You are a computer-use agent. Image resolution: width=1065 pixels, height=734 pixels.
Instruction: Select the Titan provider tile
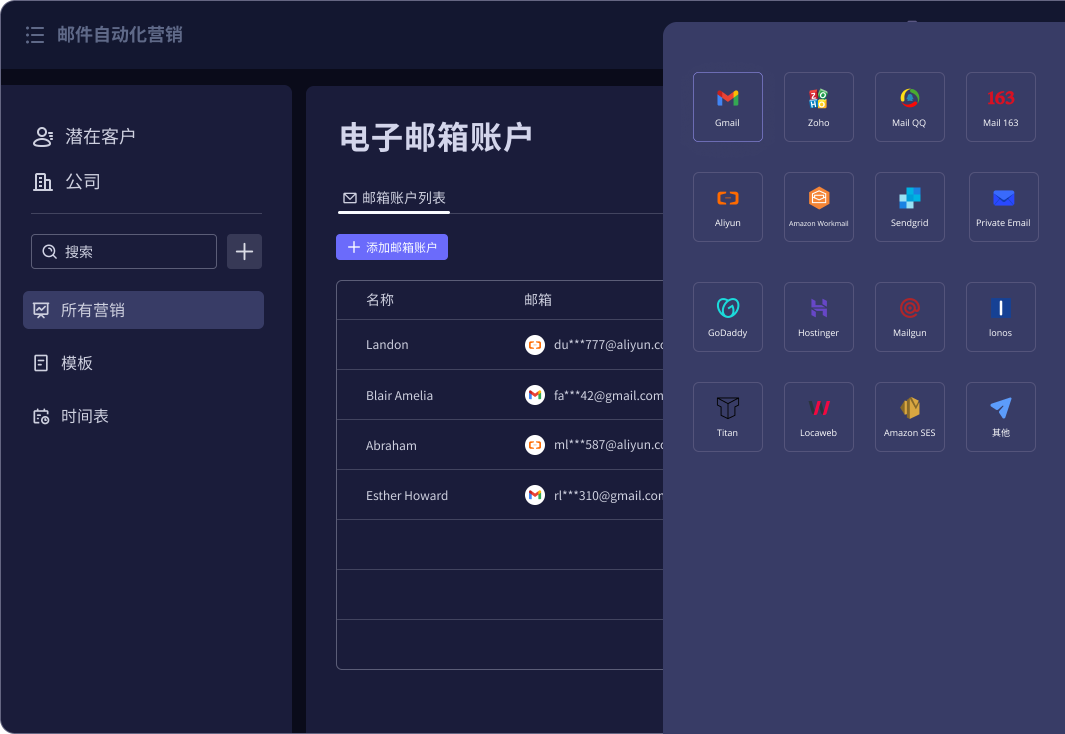click(x=727, y=416)
